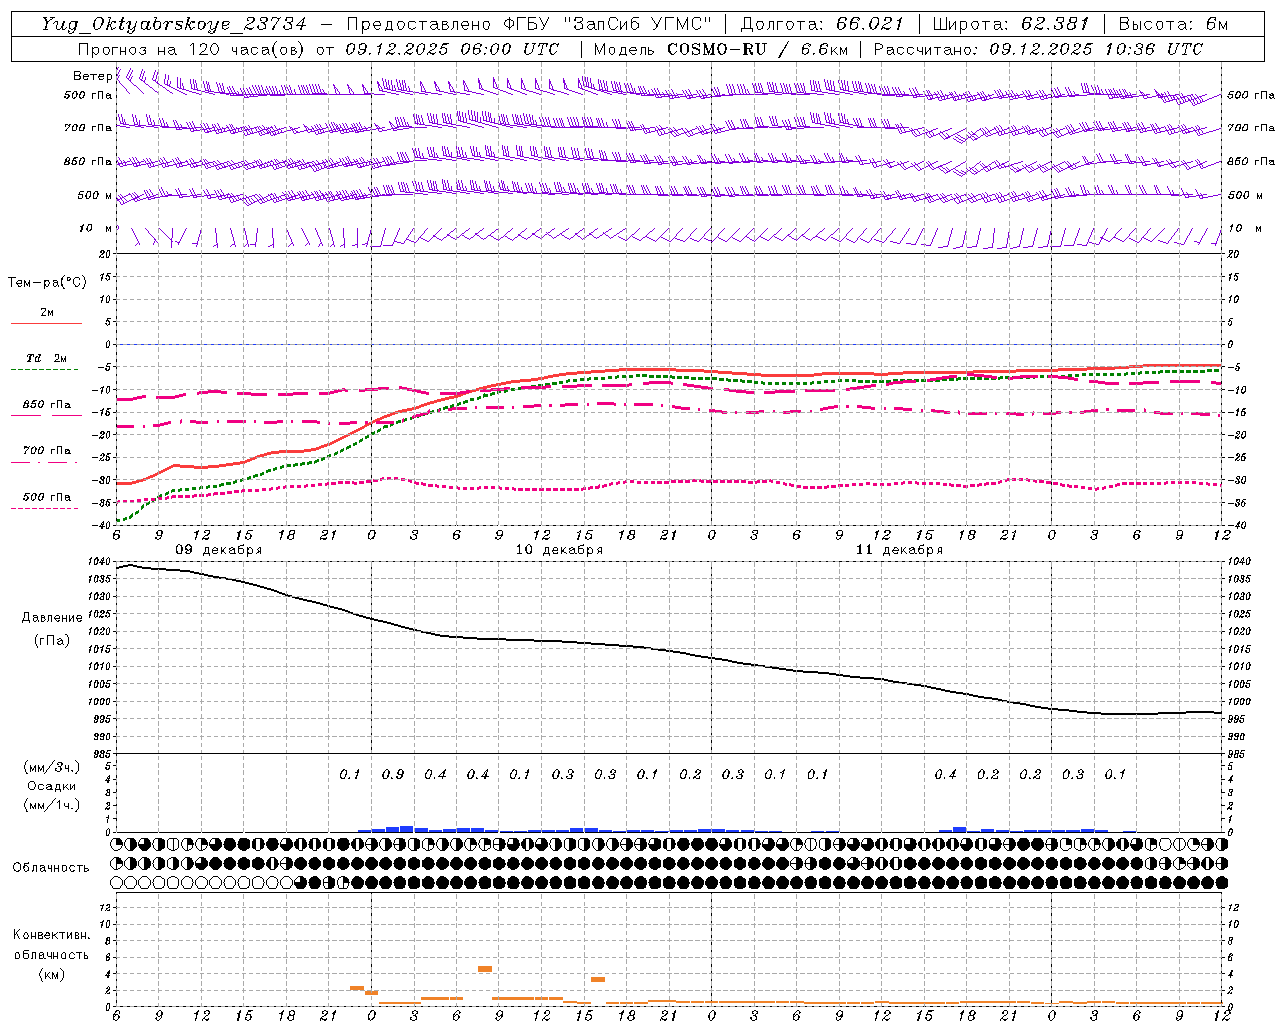Click the Тем-ра(°C) panel label
Image resolution: width=1280 pixels, height=1024 pixels.
[x=47, y=282]
